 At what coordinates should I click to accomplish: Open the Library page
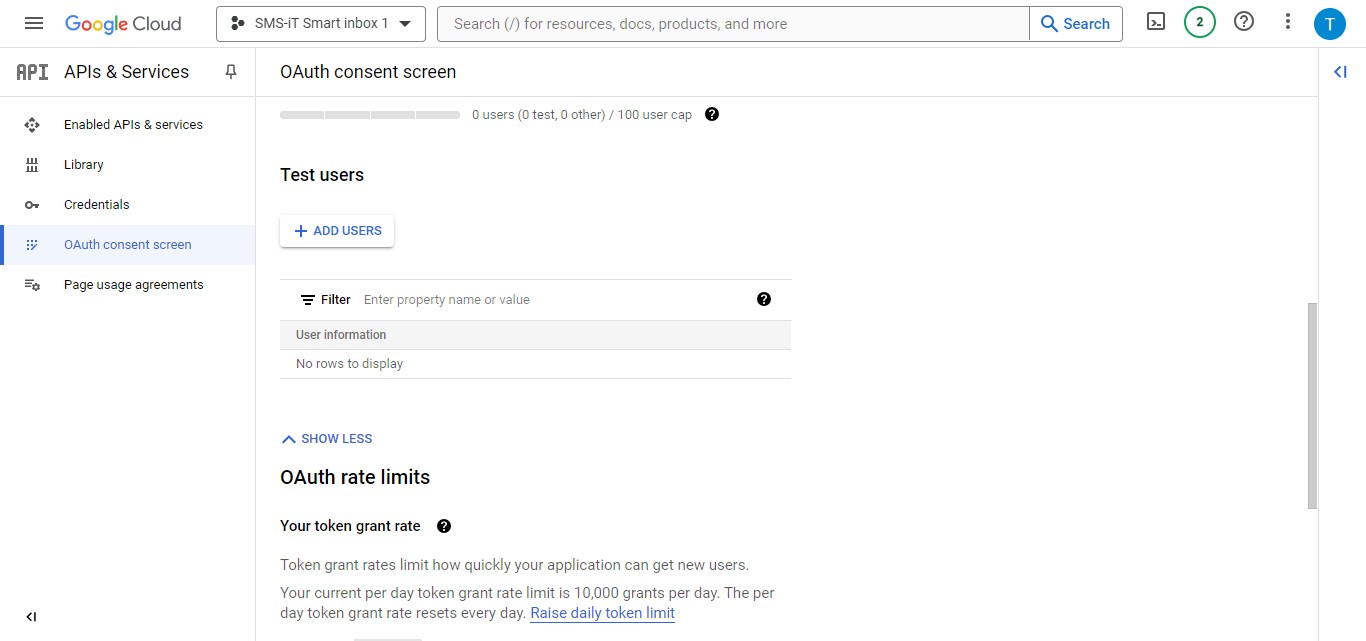[x=83, y=164]
